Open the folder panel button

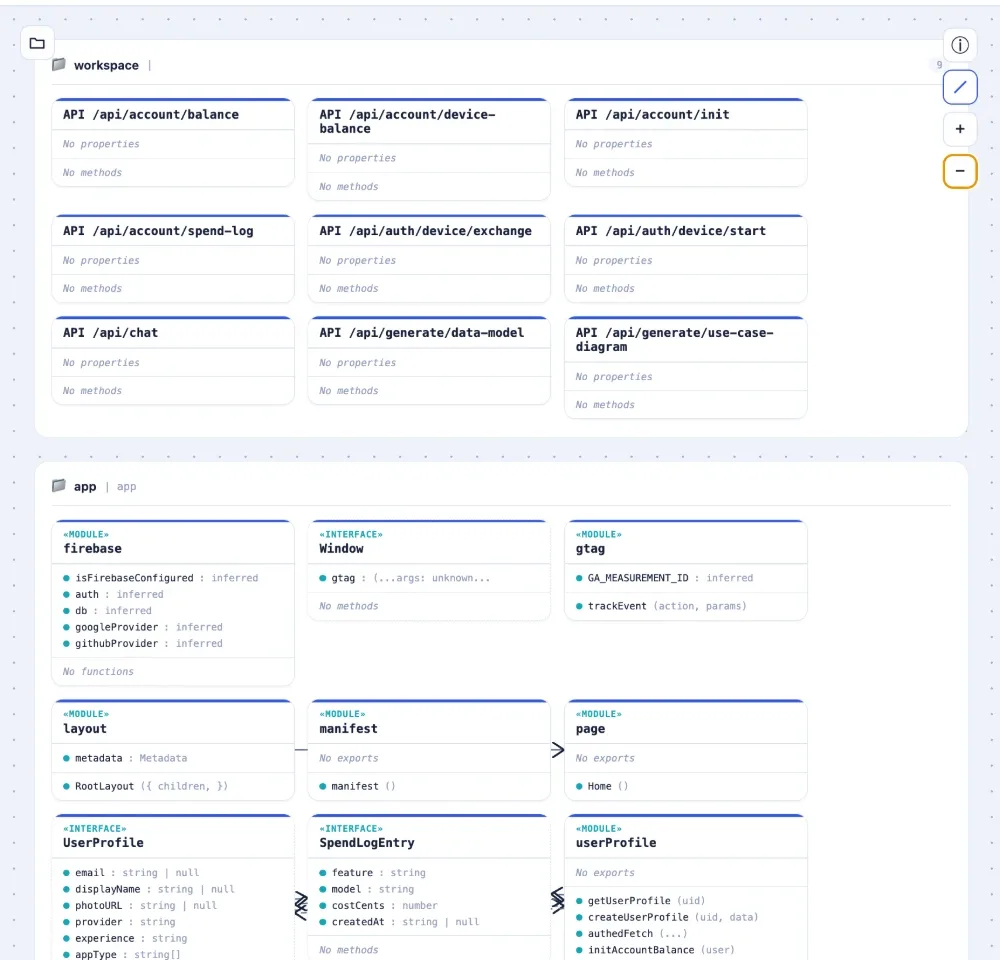pos(37,43)
